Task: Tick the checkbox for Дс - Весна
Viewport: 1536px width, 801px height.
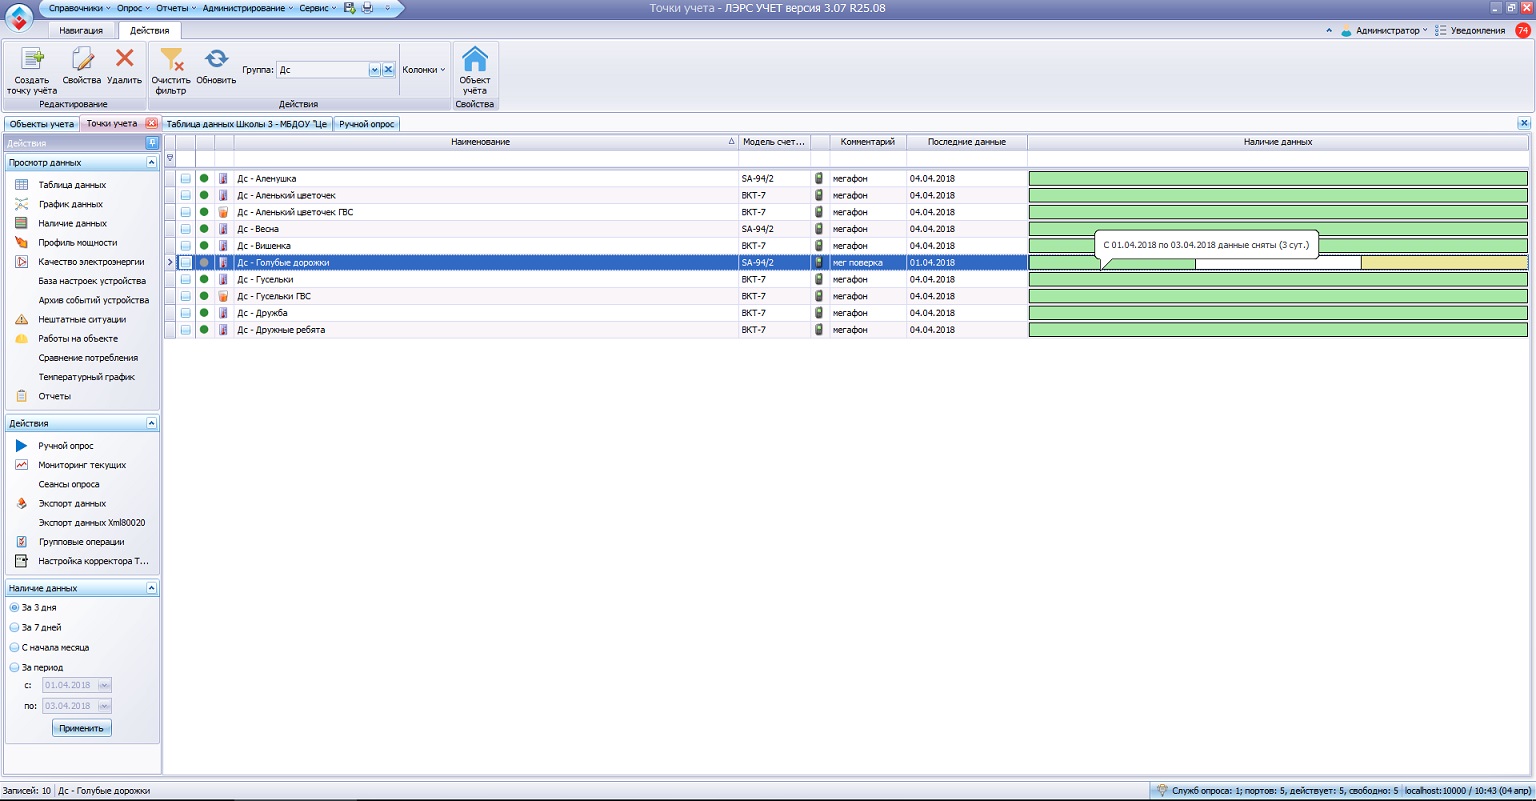Action: point(186,229)
